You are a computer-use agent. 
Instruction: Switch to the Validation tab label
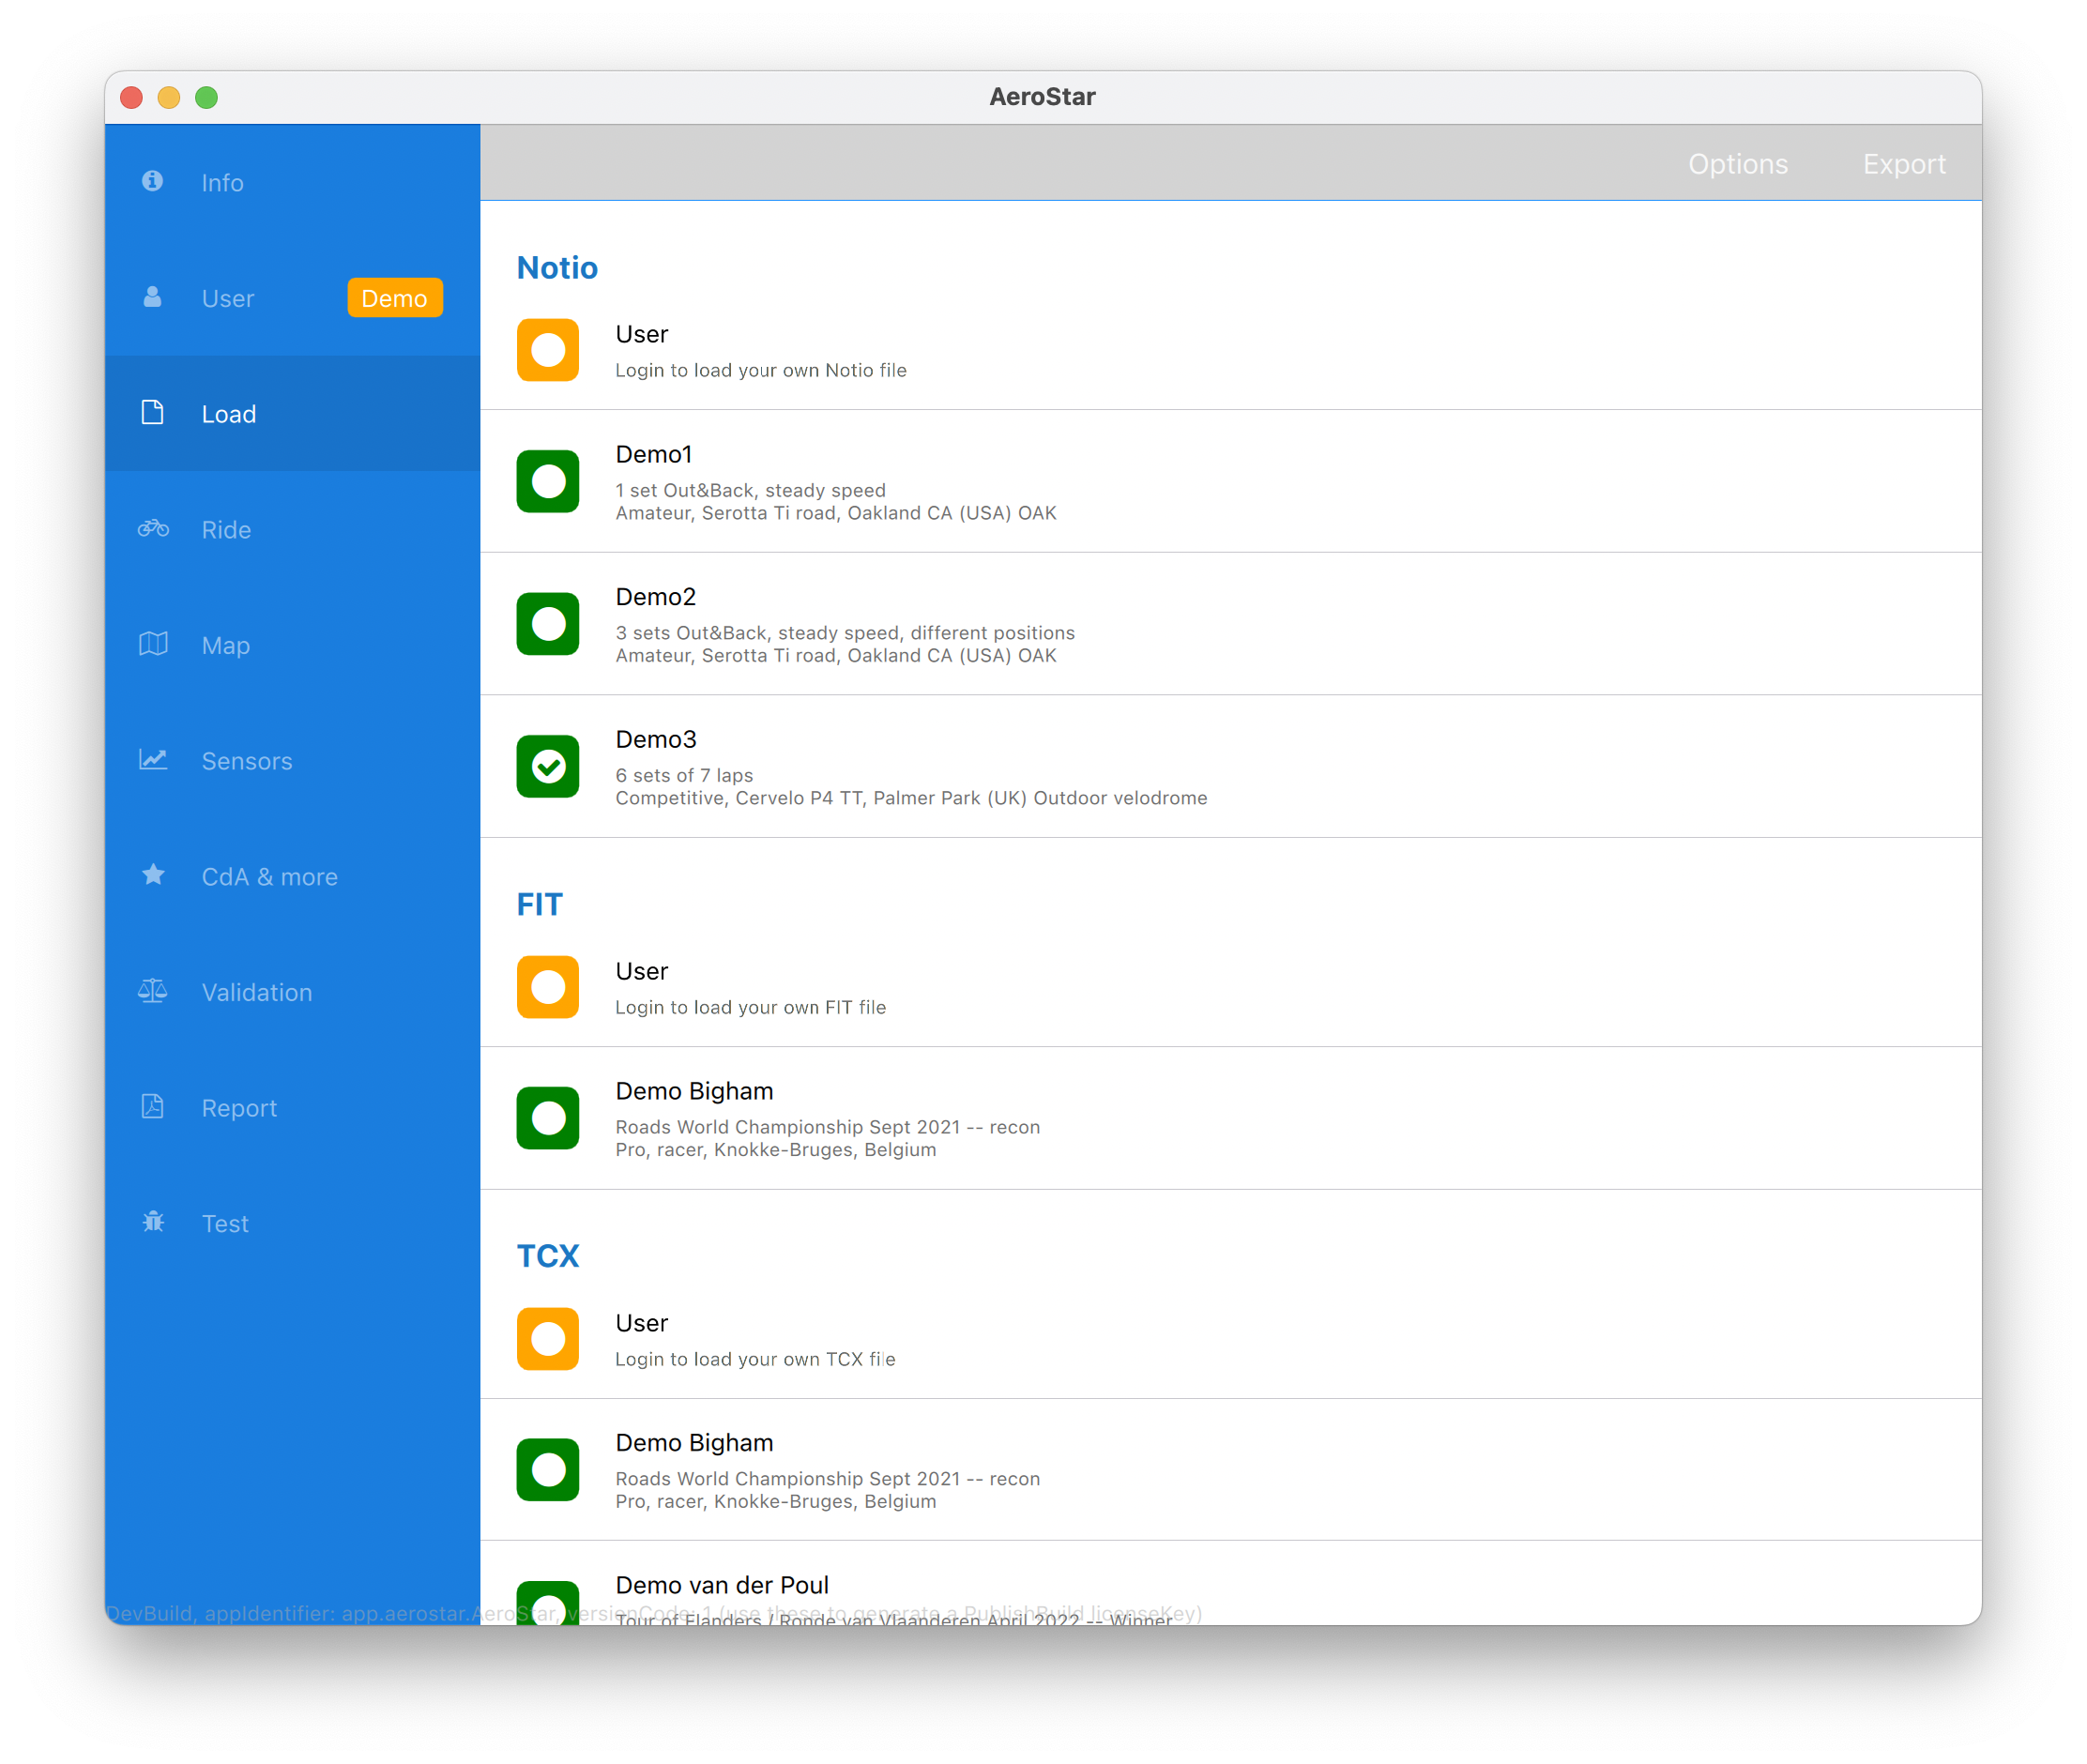coord(257,992)
